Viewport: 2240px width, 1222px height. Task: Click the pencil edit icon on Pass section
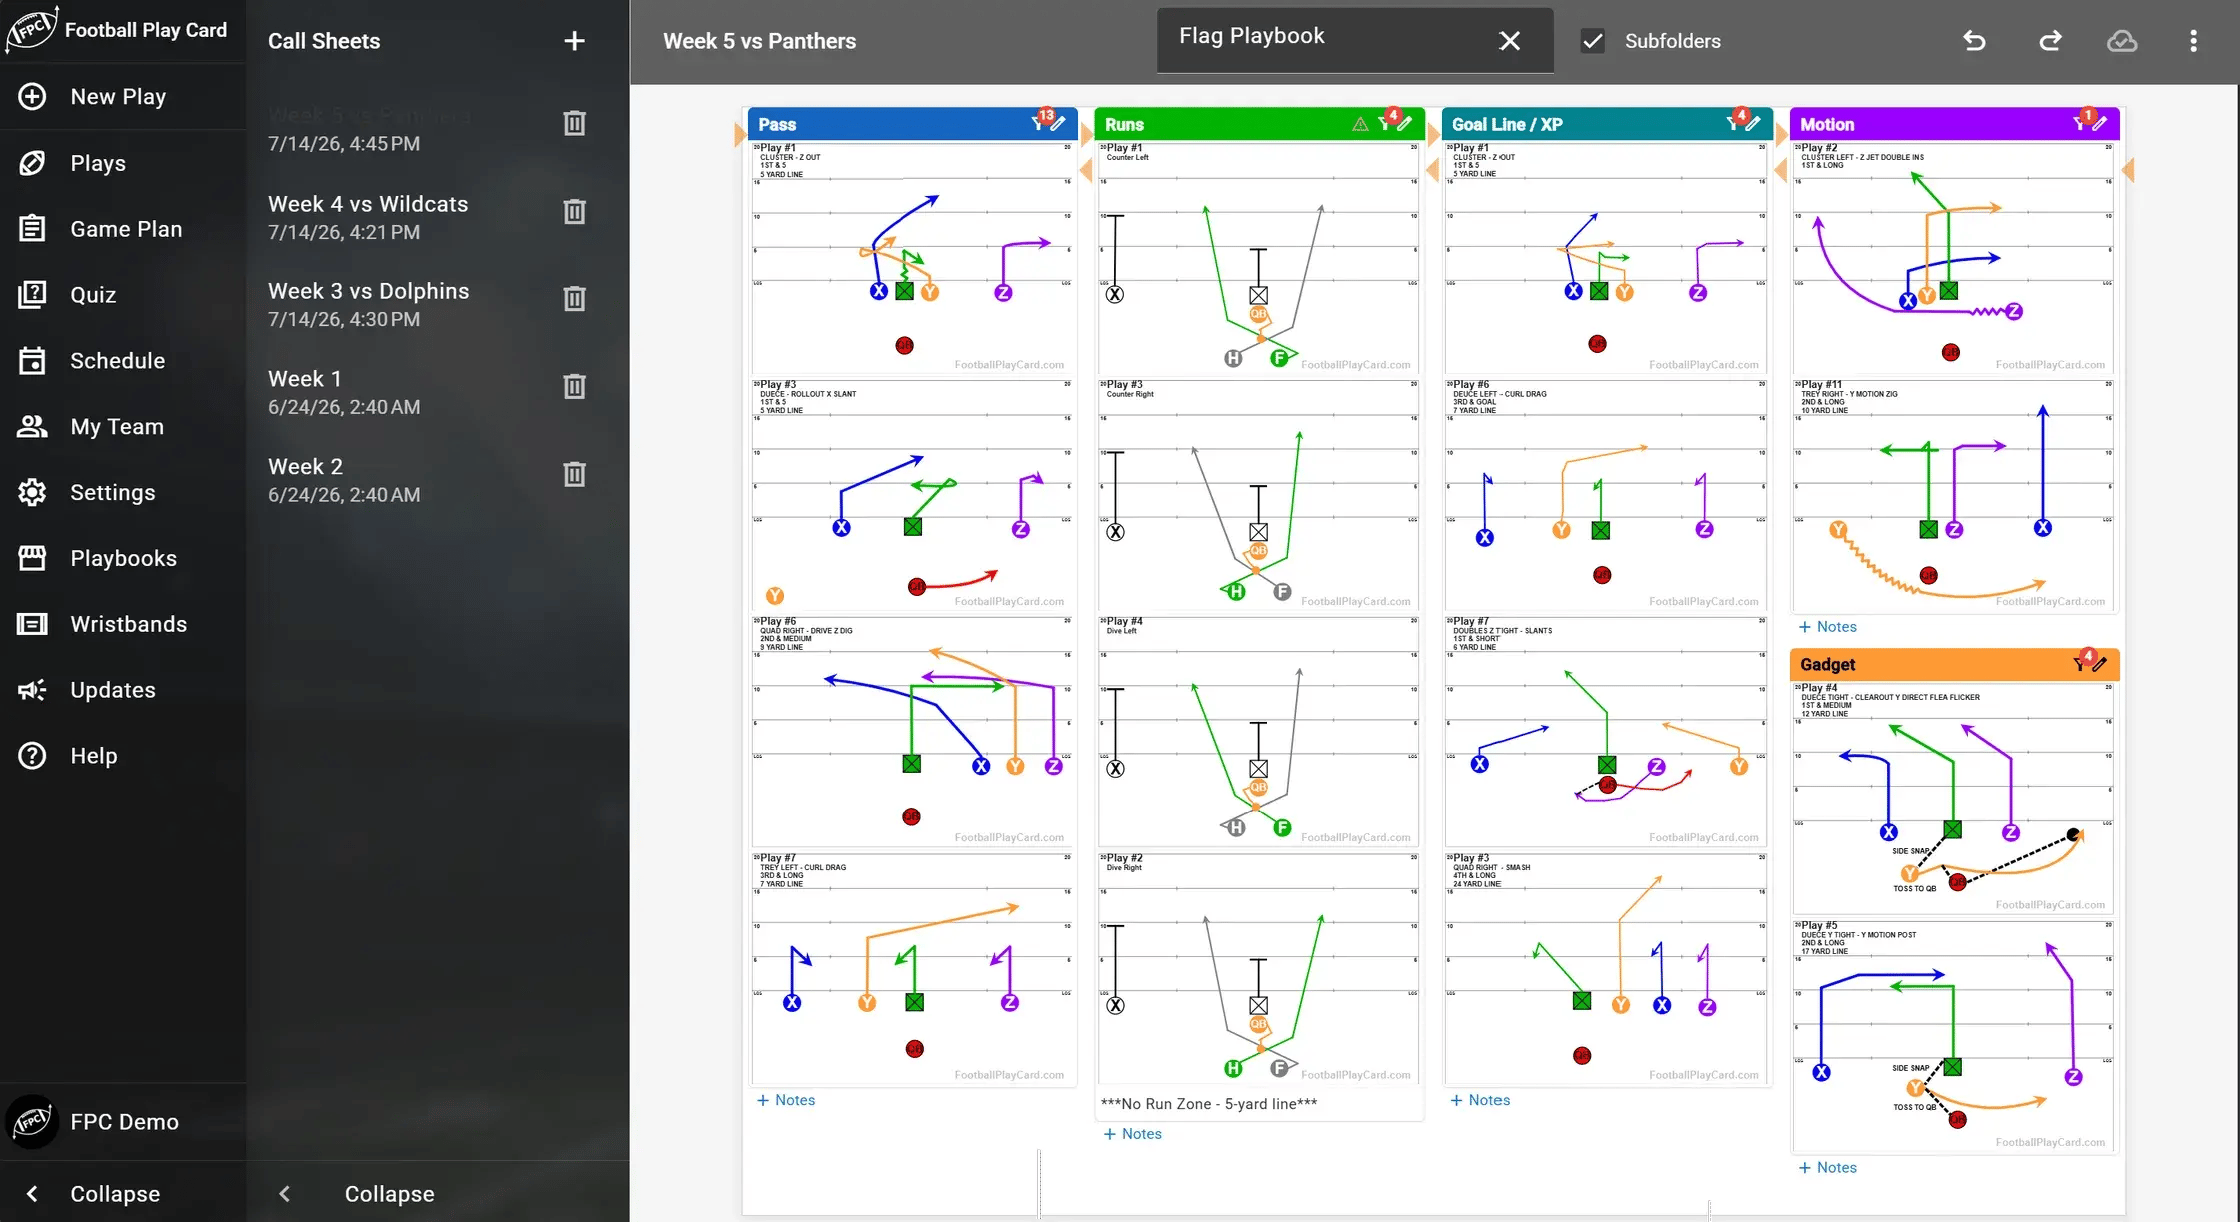point(1058,124)
